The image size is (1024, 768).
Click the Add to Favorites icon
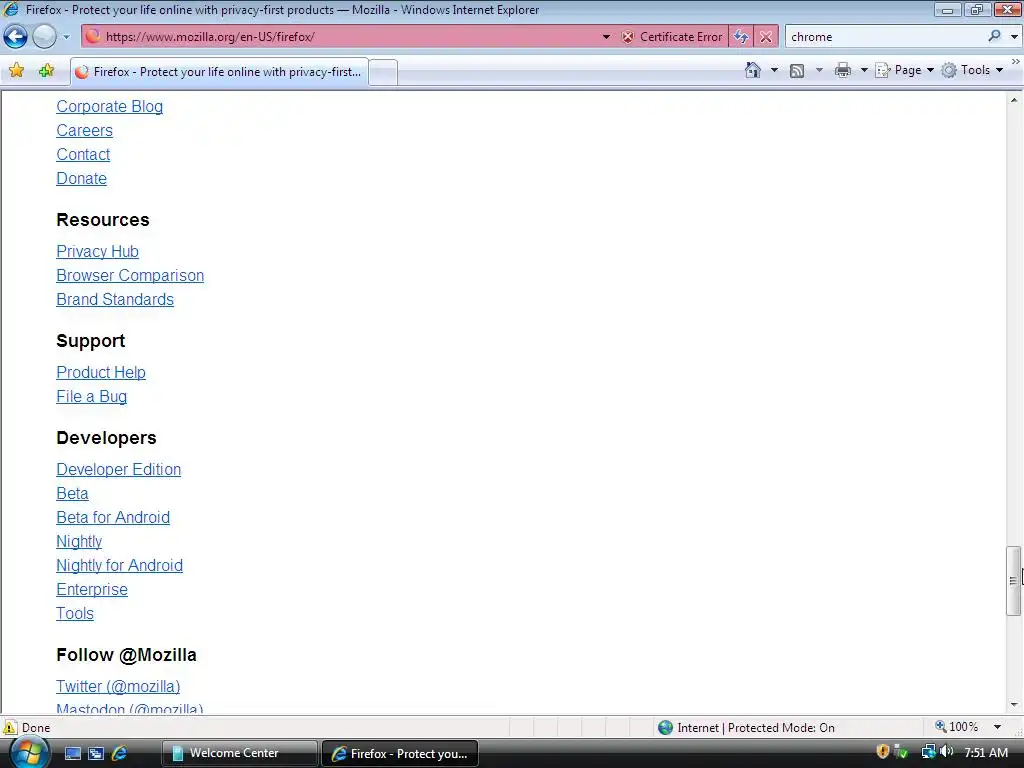[46, 71]
